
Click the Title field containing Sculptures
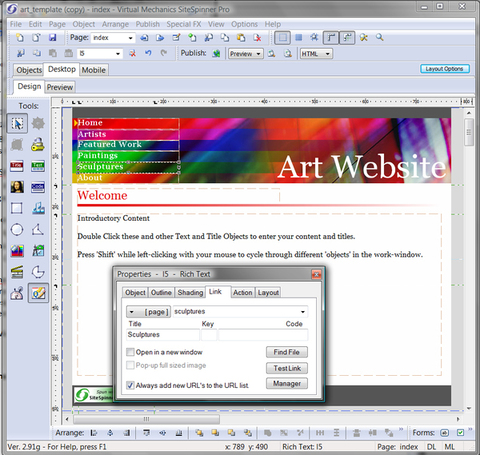163,335
